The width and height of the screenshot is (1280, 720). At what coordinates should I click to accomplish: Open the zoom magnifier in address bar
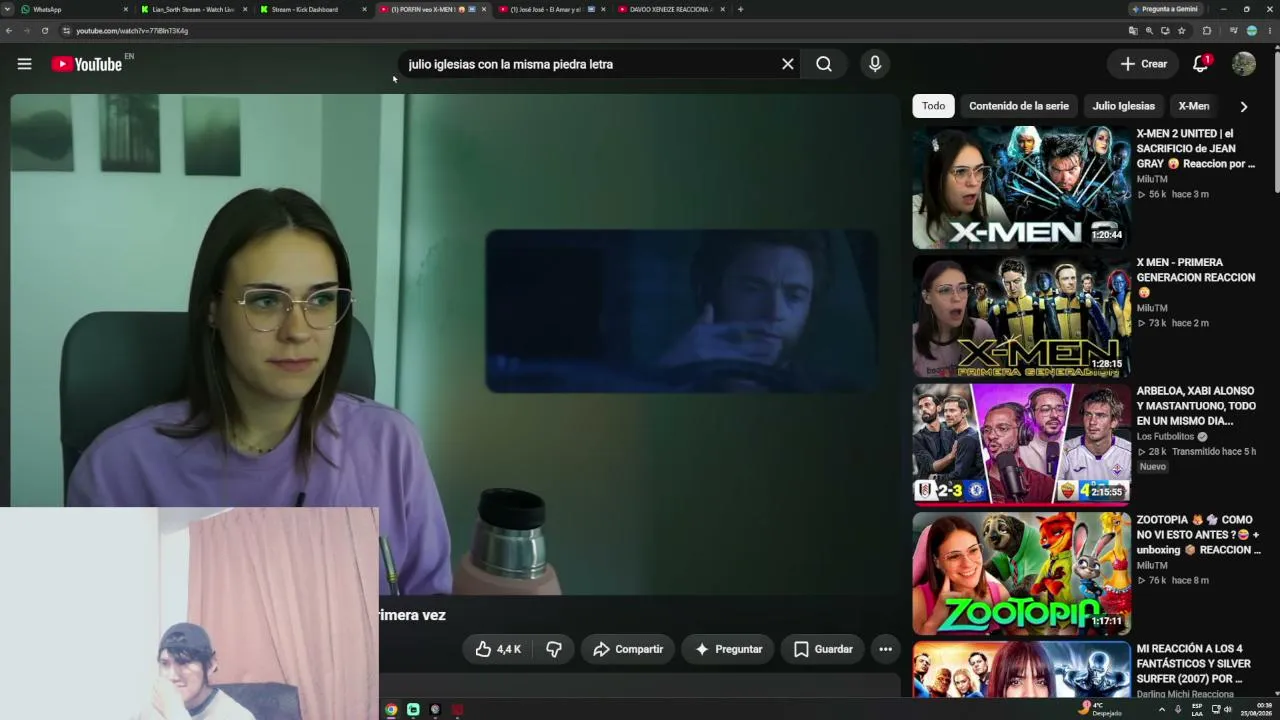click(x=1149, y=31)
